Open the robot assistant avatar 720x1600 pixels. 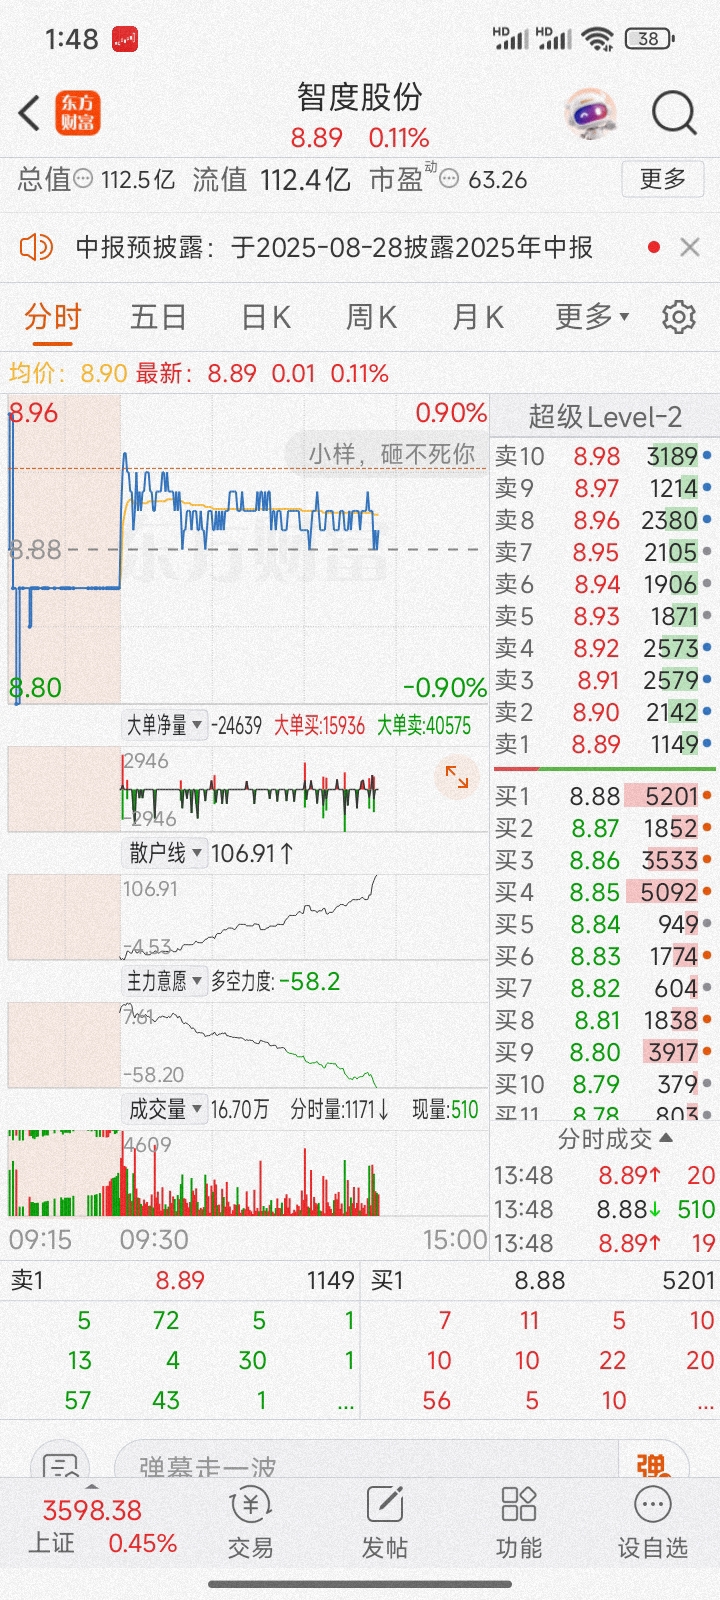pos(590,113)
